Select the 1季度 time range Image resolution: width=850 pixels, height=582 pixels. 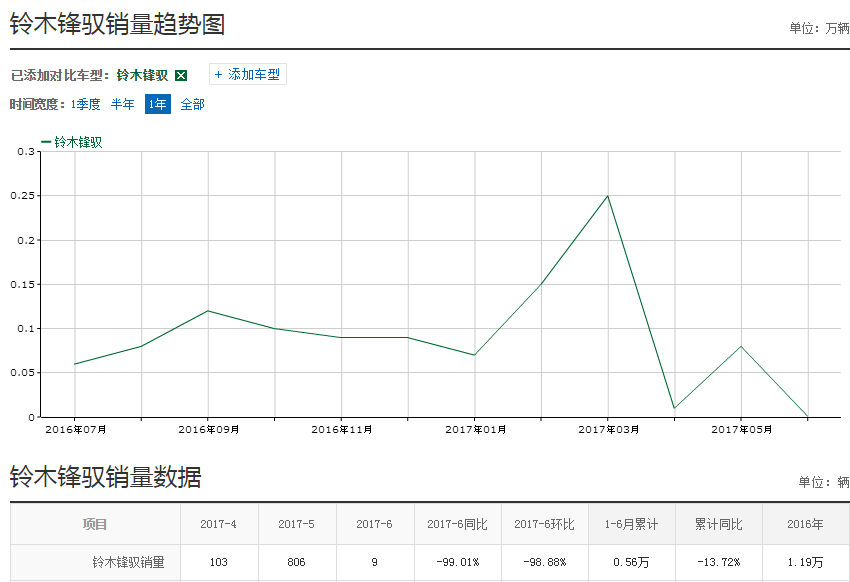[x=86, y=104]
